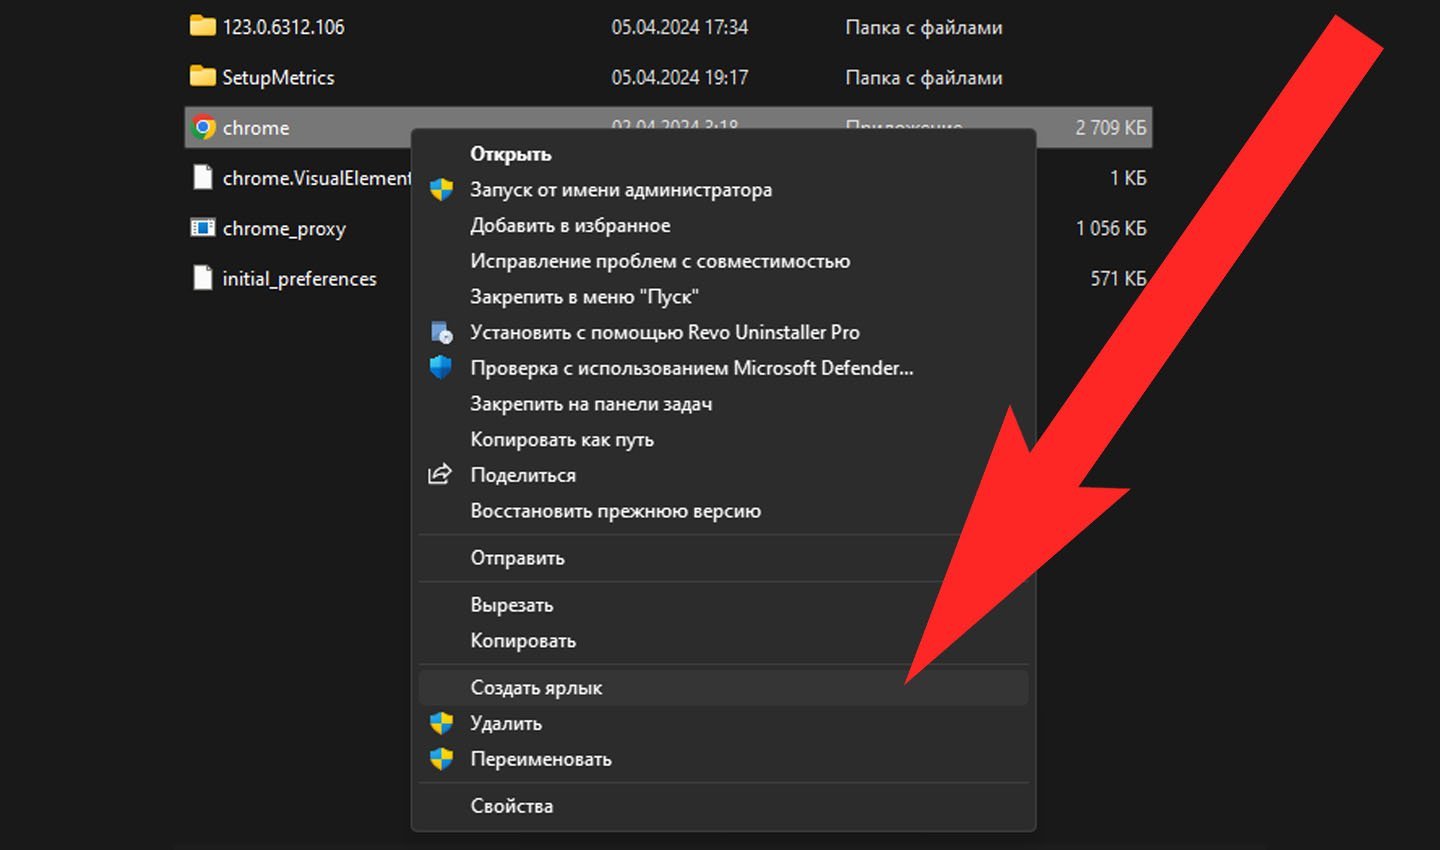Image resolution: width=1440 pixels, height=850 pixels.
Task: Choose 'Закрепить в меню "Пуск"'
Action: [x=584, y=297]
